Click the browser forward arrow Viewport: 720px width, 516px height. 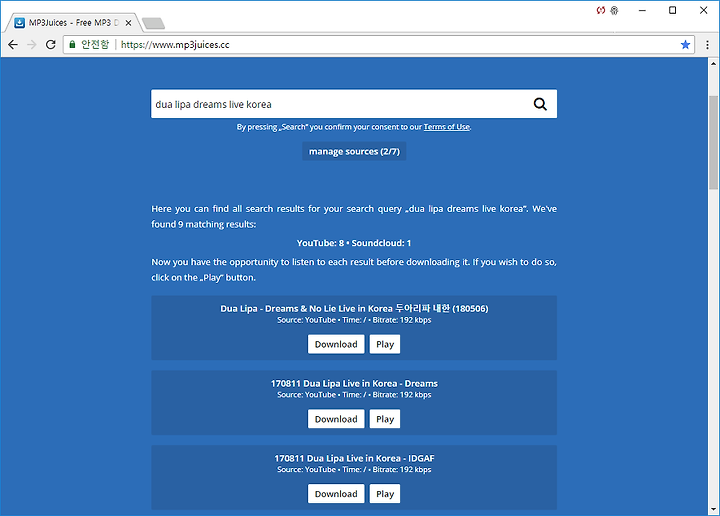[32, 45]
